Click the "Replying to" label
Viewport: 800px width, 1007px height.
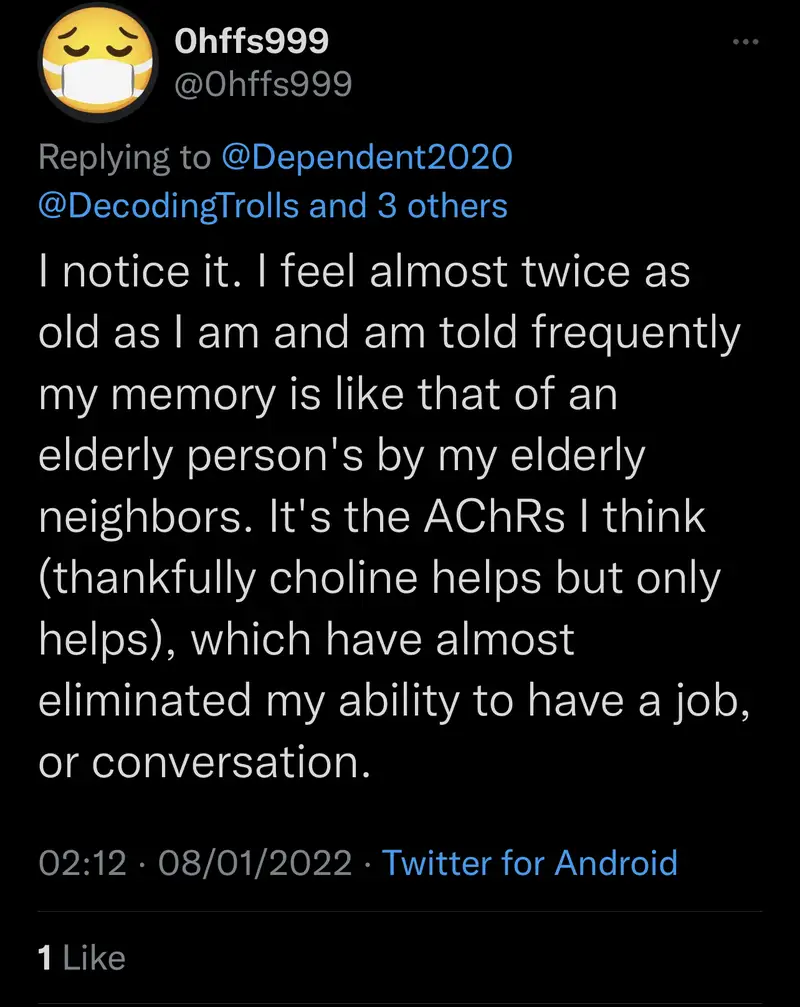(x=124, y=157)
